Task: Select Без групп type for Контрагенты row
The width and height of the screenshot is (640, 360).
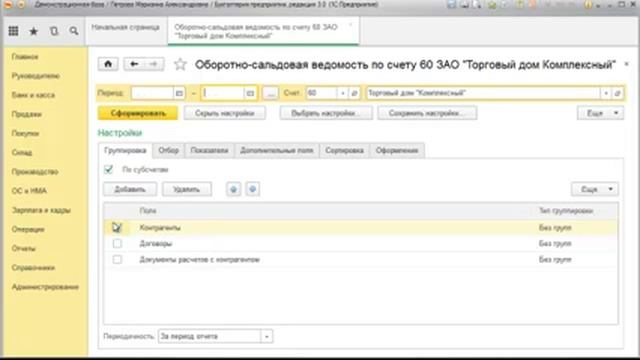Action: [555, 228]
